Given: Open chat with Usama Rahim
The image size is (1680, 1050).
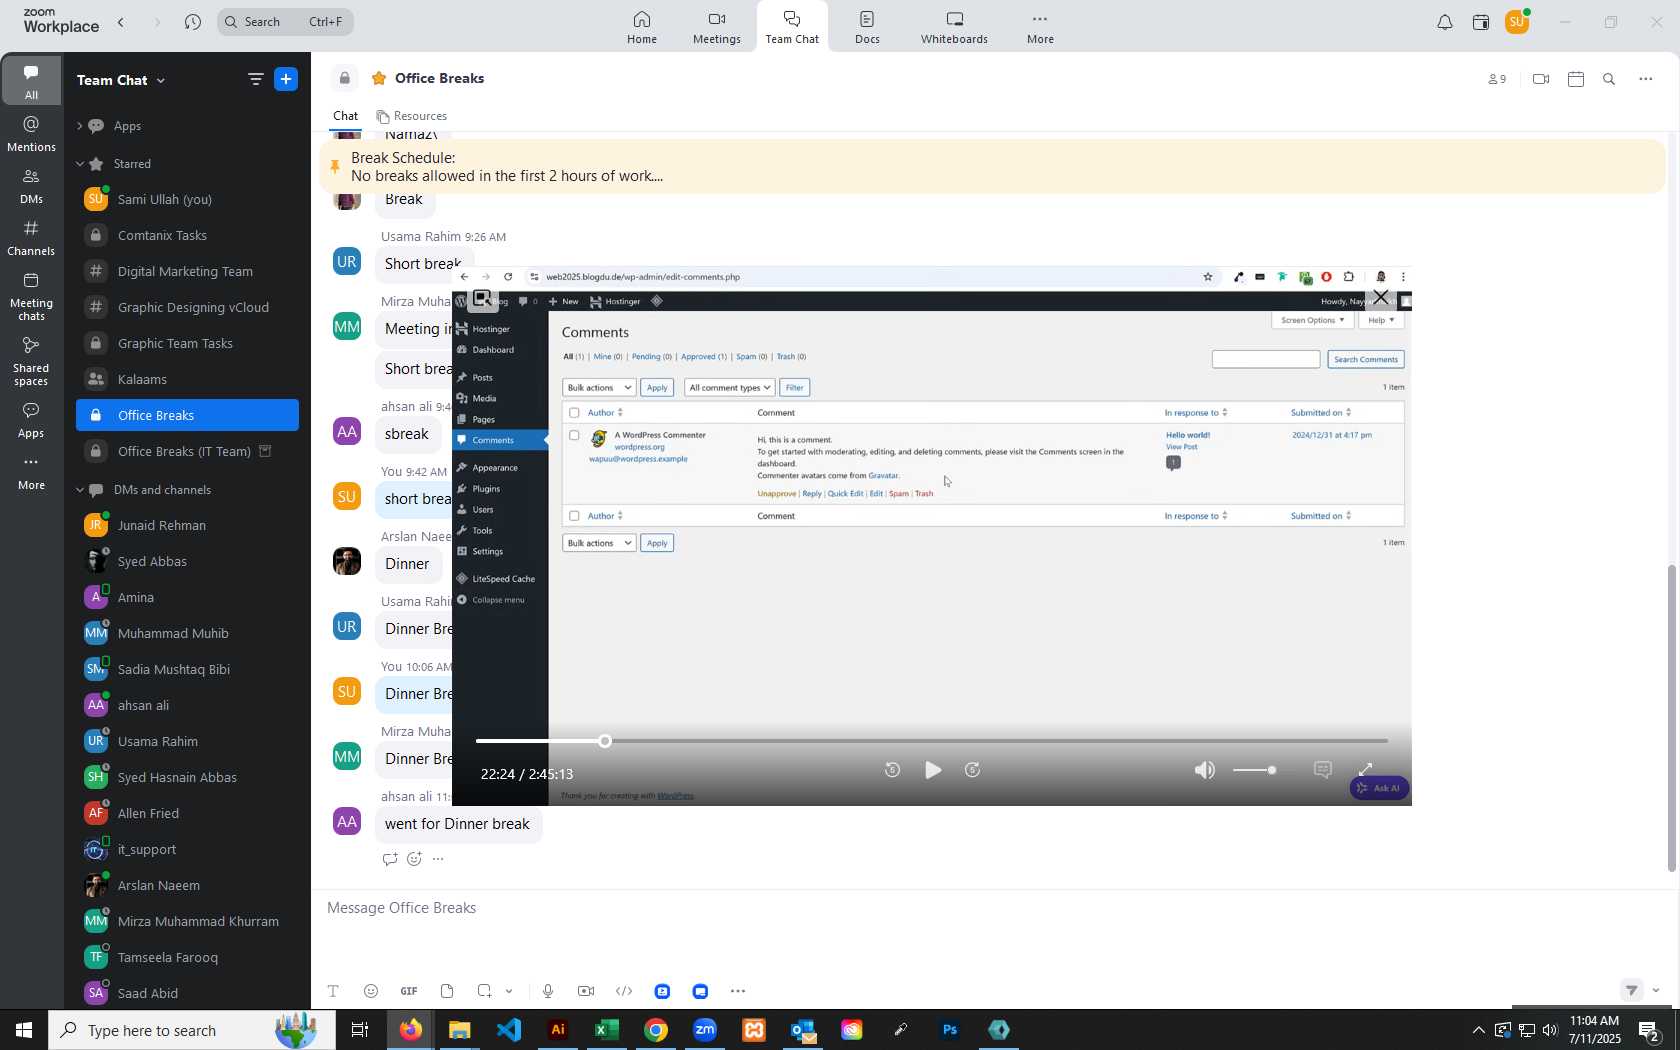Looking at the screenshot, I should pos(187,742).
